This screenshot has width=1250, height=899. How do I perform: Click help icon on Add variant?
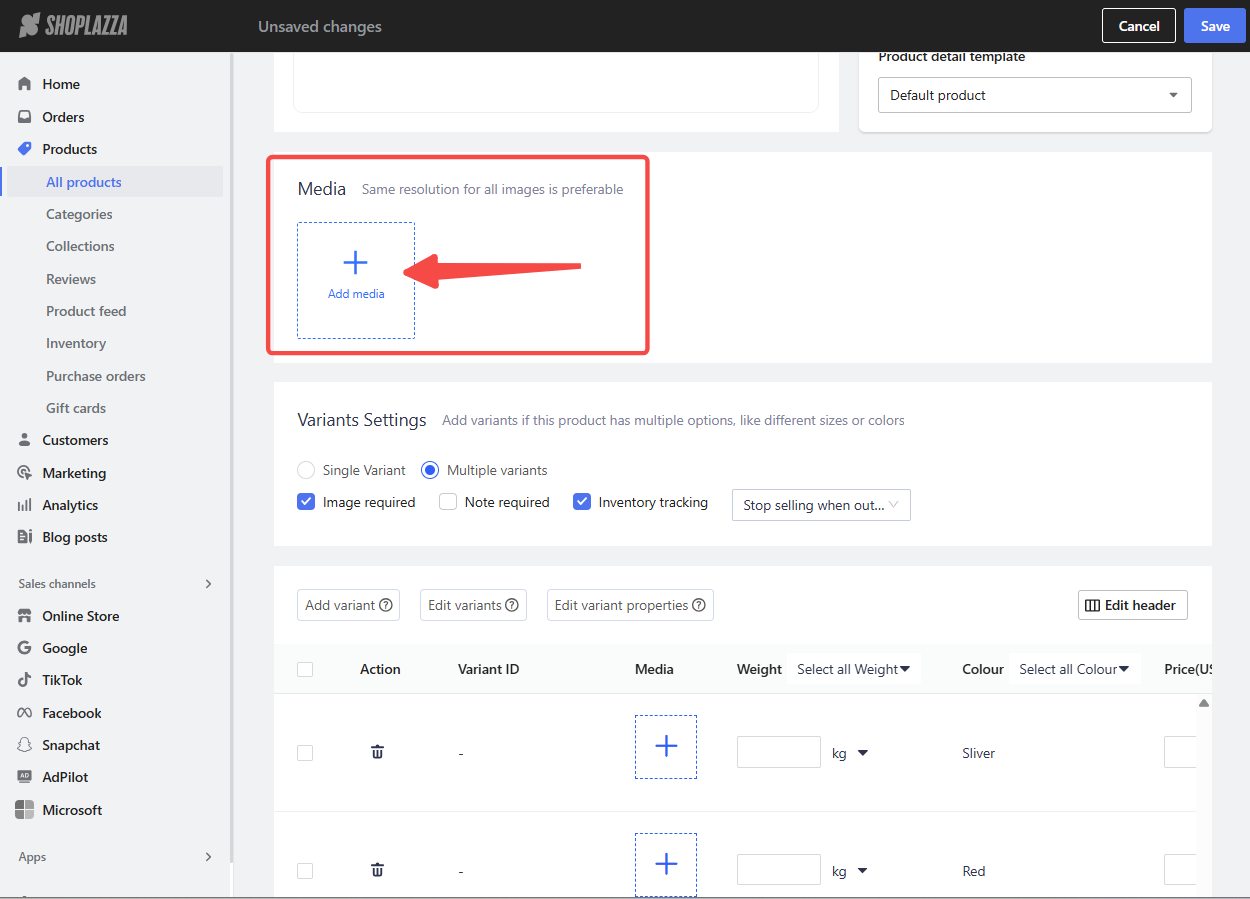(386, 605)
